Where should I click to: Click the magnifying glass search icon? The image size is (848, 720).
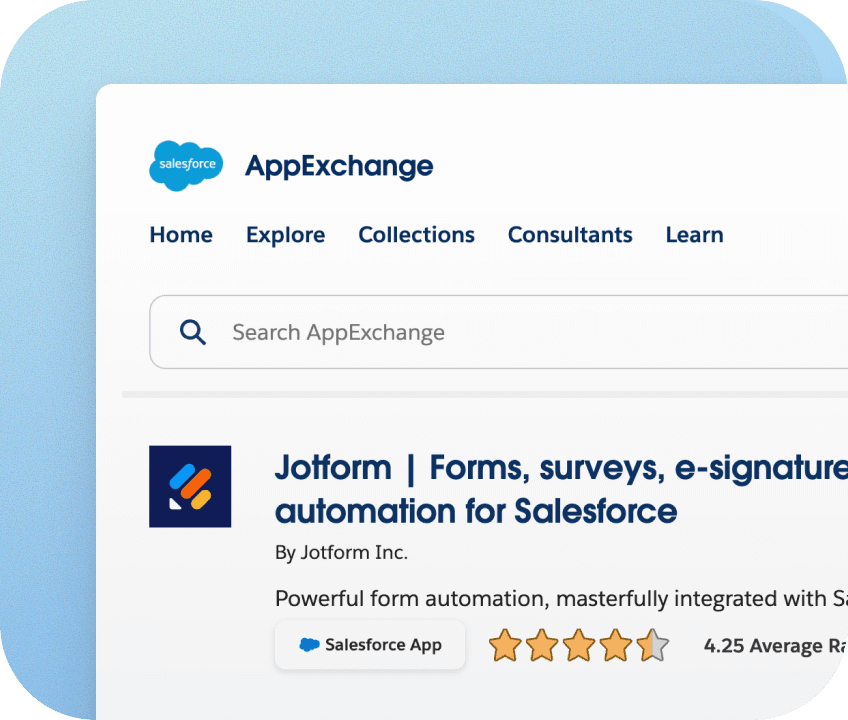[192, 331]
